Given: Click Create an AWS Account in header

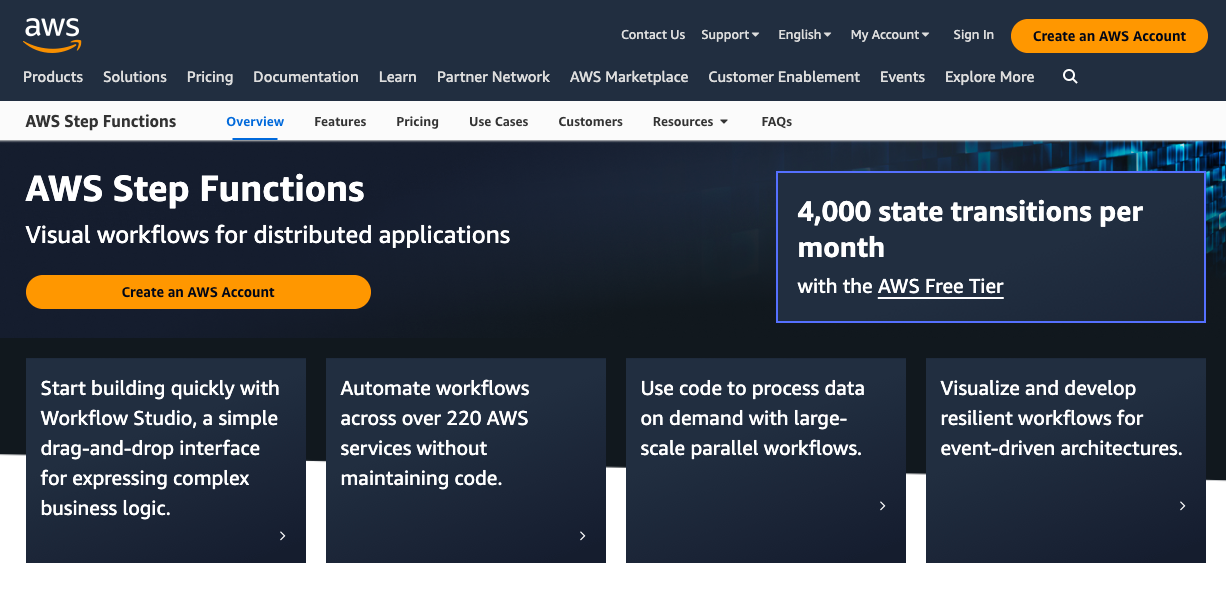Looking at the screenshot, I should (1109, 36).
